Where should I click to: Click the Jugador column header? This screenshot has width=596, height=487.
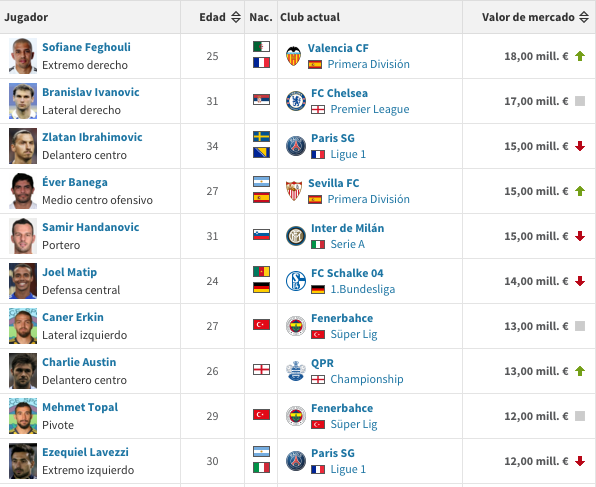26,17
